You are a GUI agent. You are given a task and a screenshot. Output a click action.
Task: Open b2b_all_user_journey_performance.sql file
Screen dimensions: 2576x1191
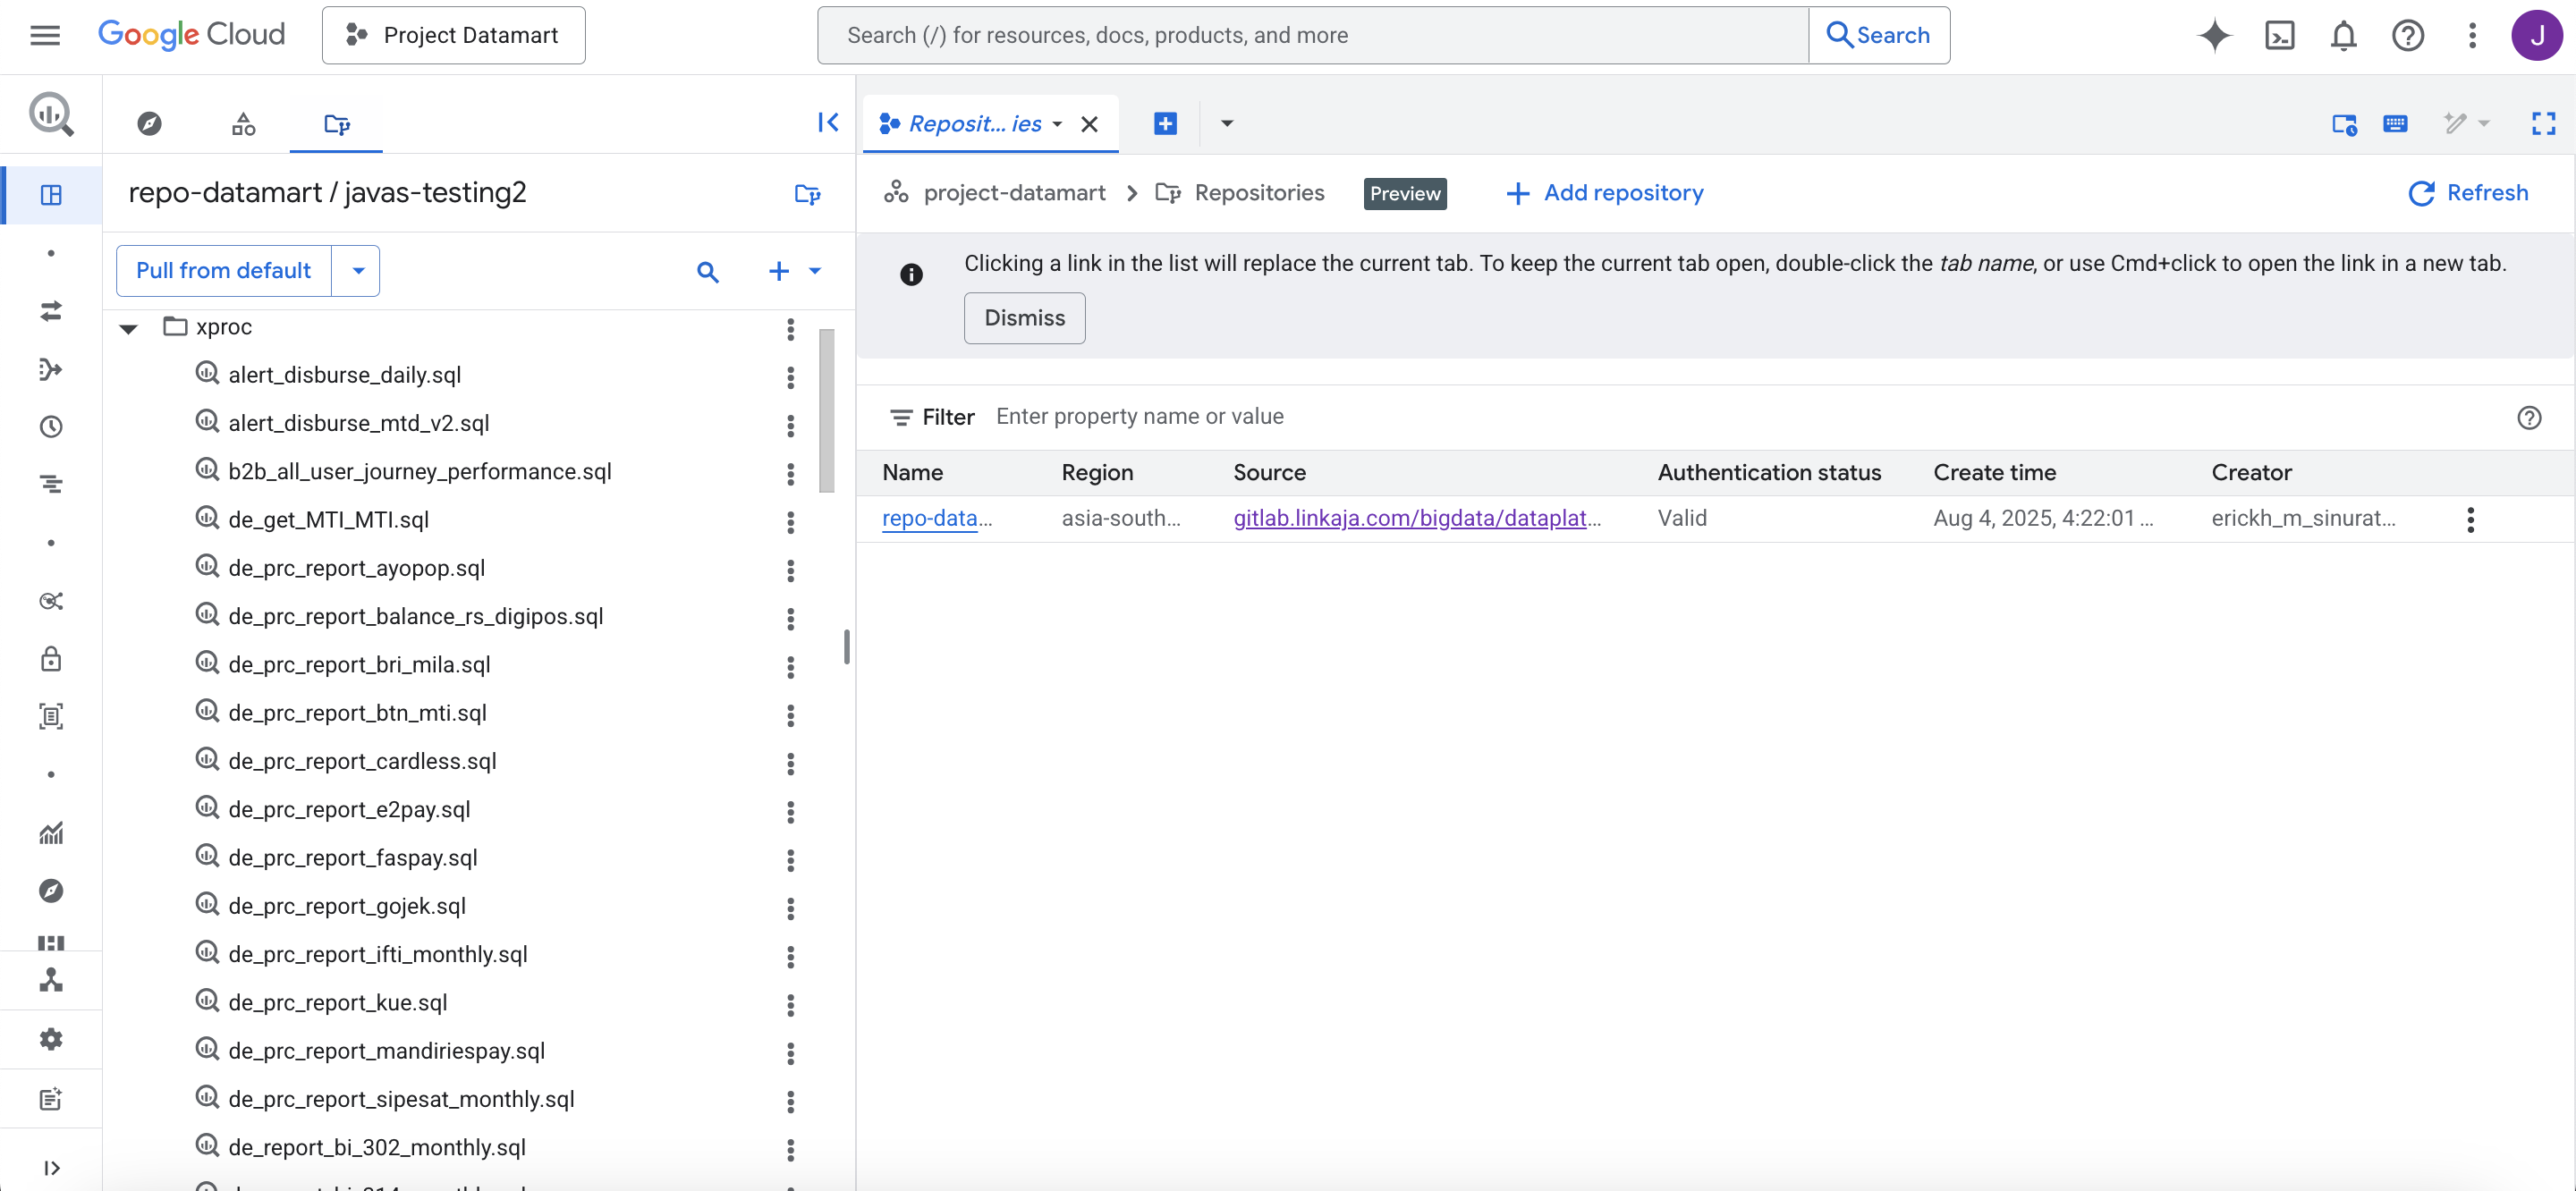419,471
